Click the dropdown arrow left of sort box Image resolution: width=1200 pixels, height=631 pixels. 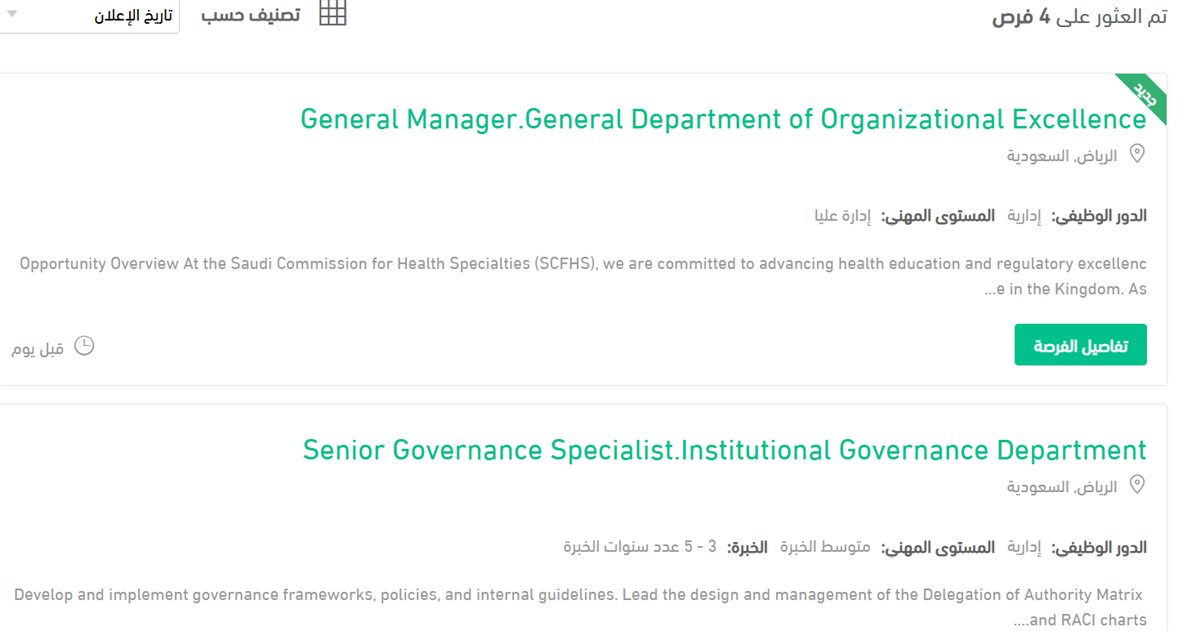pyautogui.click(x=12, y=14)
